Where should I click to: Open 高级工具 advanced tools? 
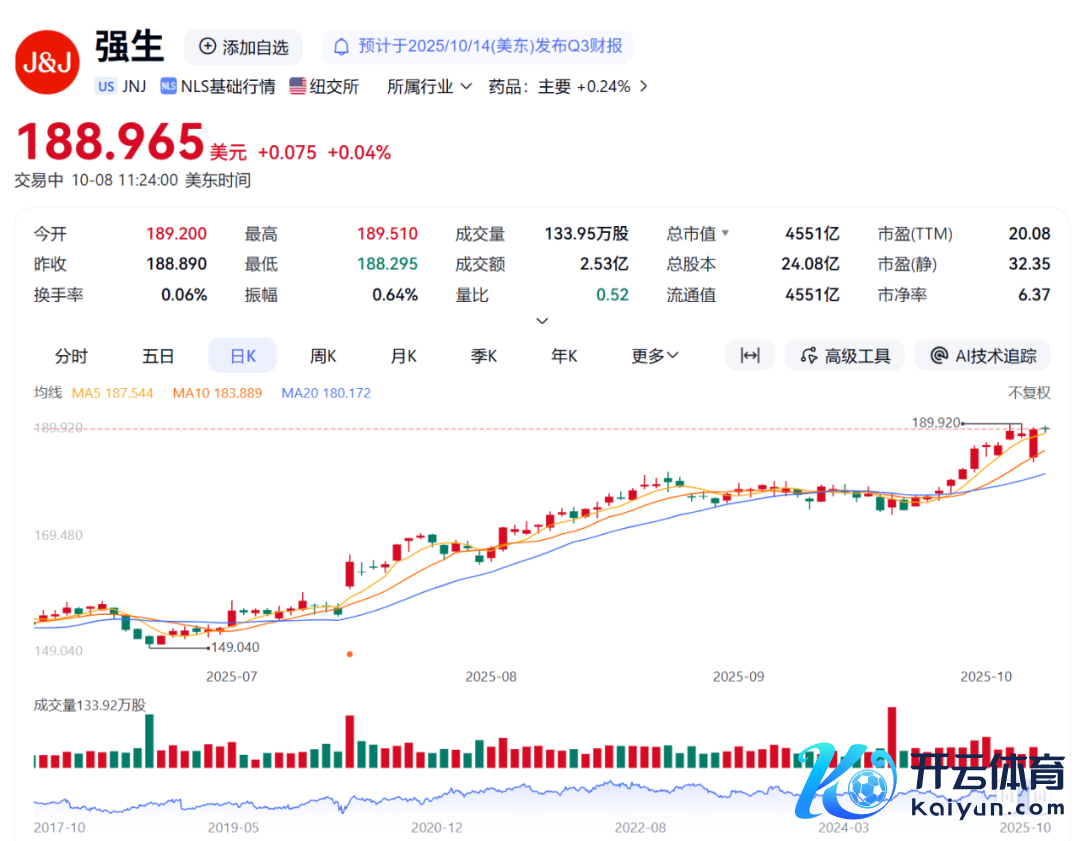coord(845,356)
